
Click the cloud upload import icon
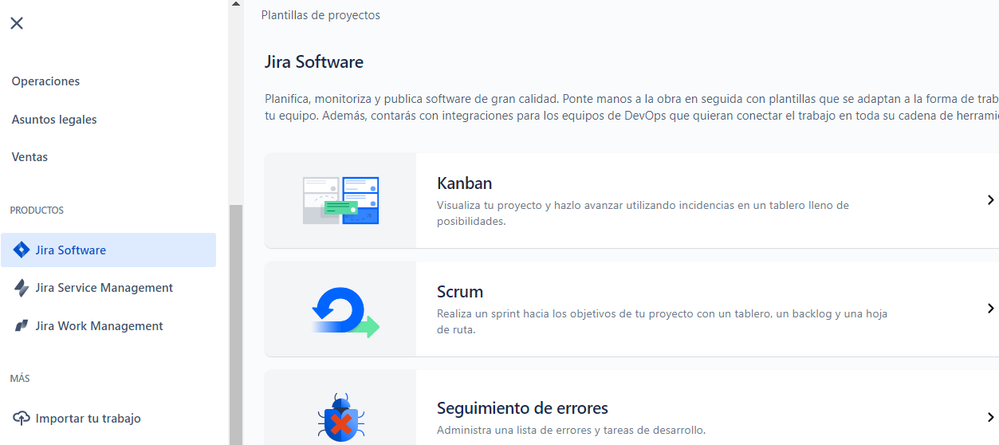(x=21, y=419)
